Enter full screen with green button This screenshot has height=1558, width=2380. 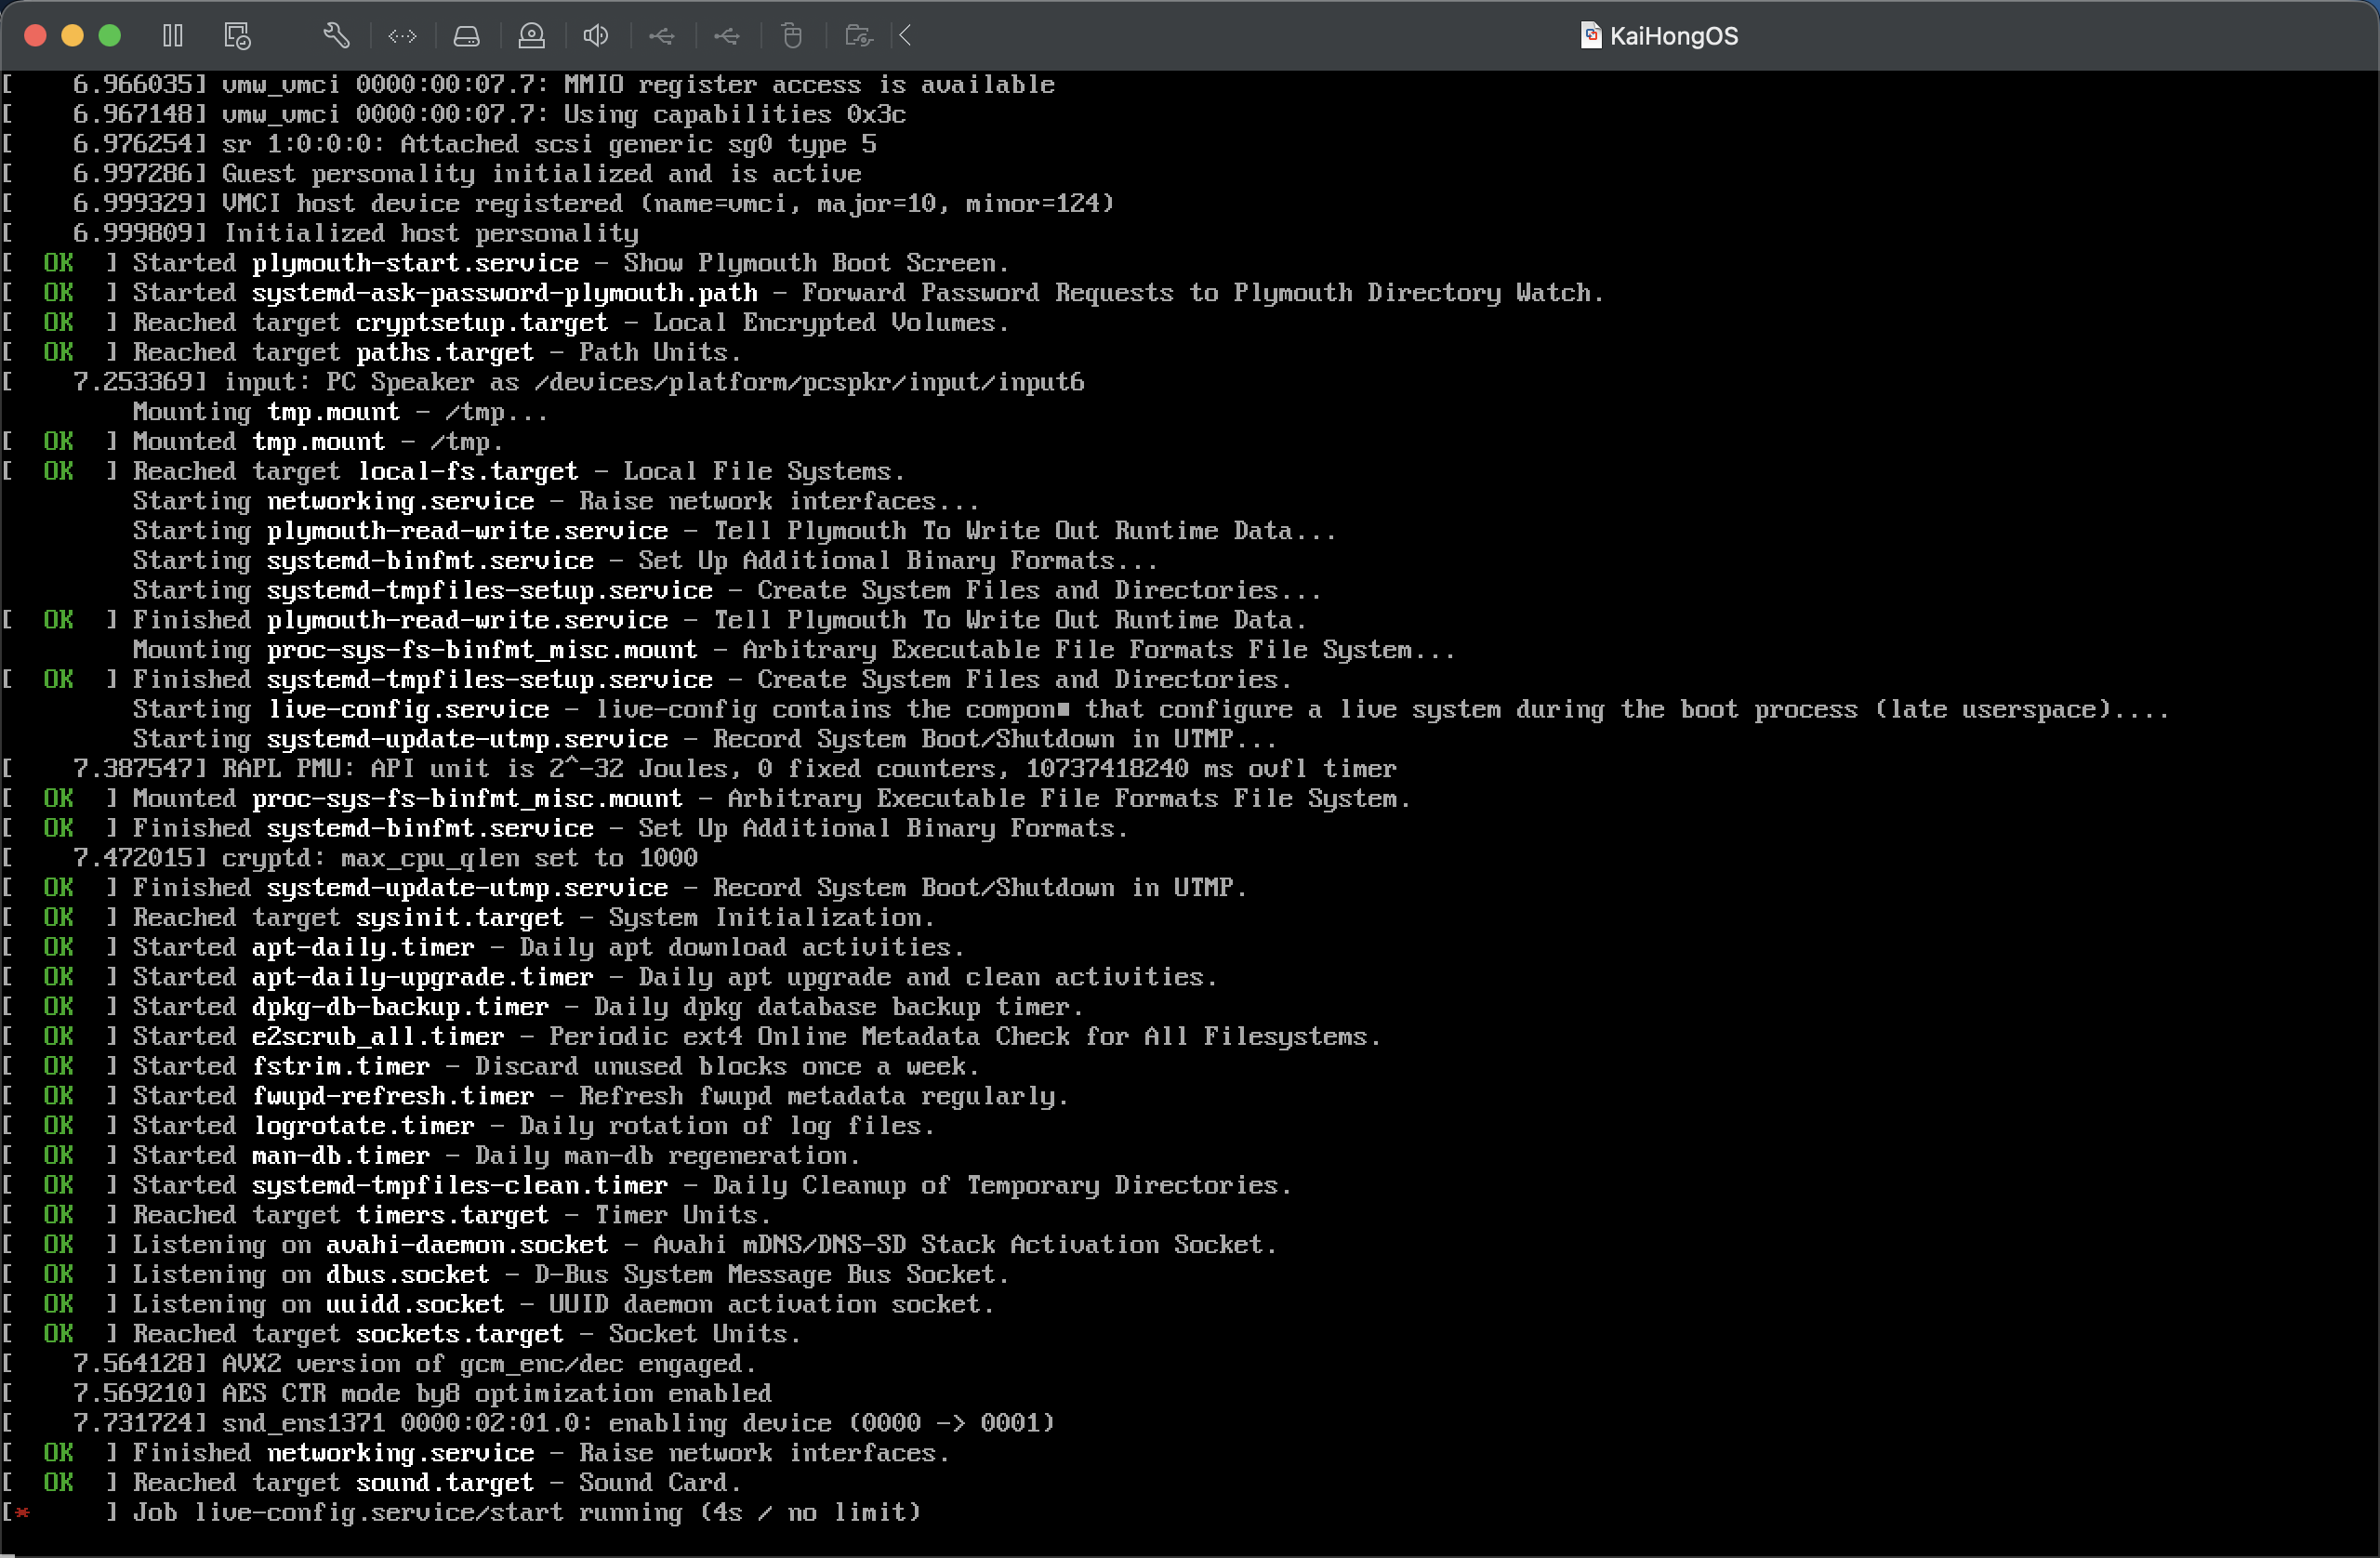click(x=110, y=36)
